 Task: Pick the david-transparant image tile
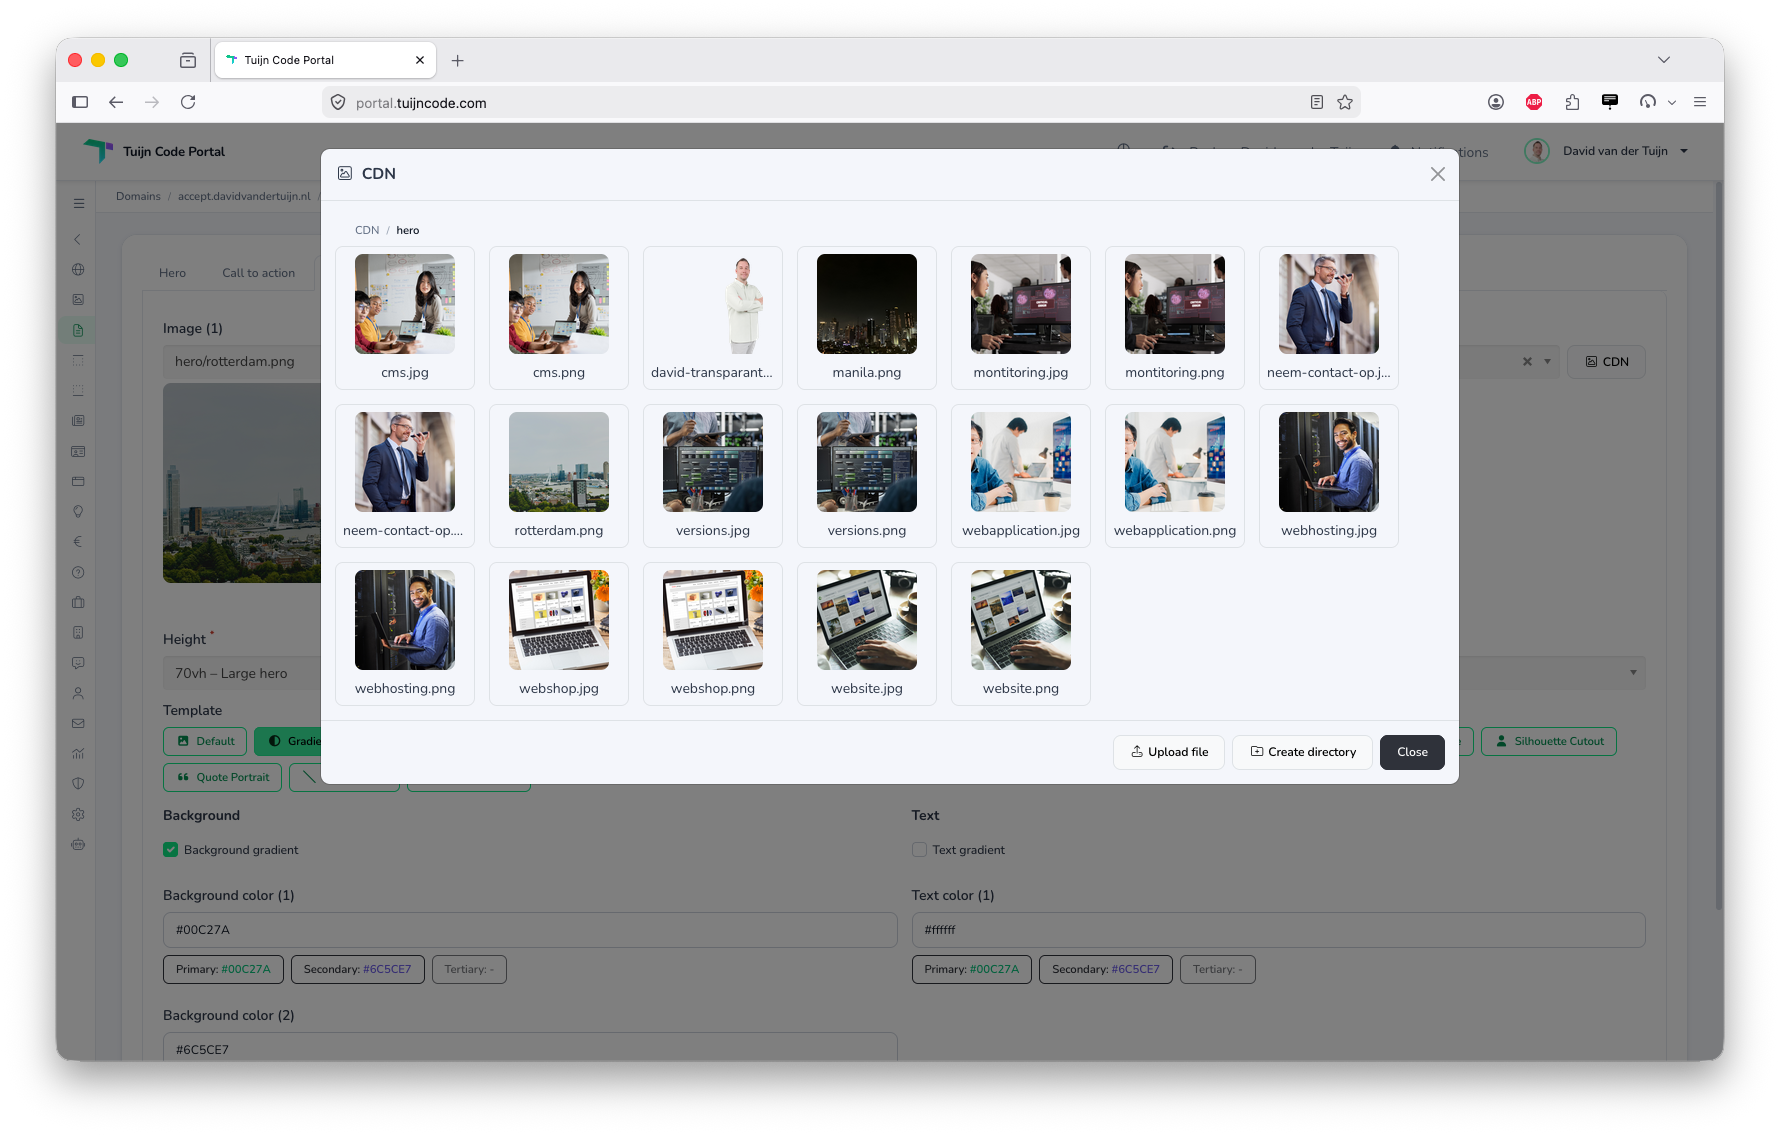[x=713, y=317]
